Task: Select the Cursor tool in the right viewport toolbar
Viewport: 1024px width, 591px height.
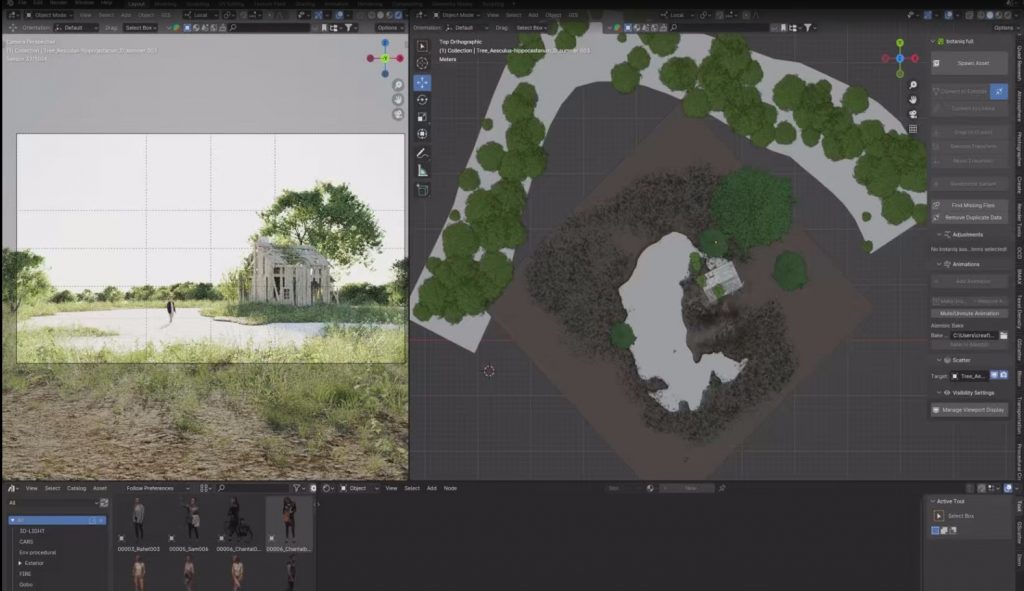Action: tap(423, 63)
